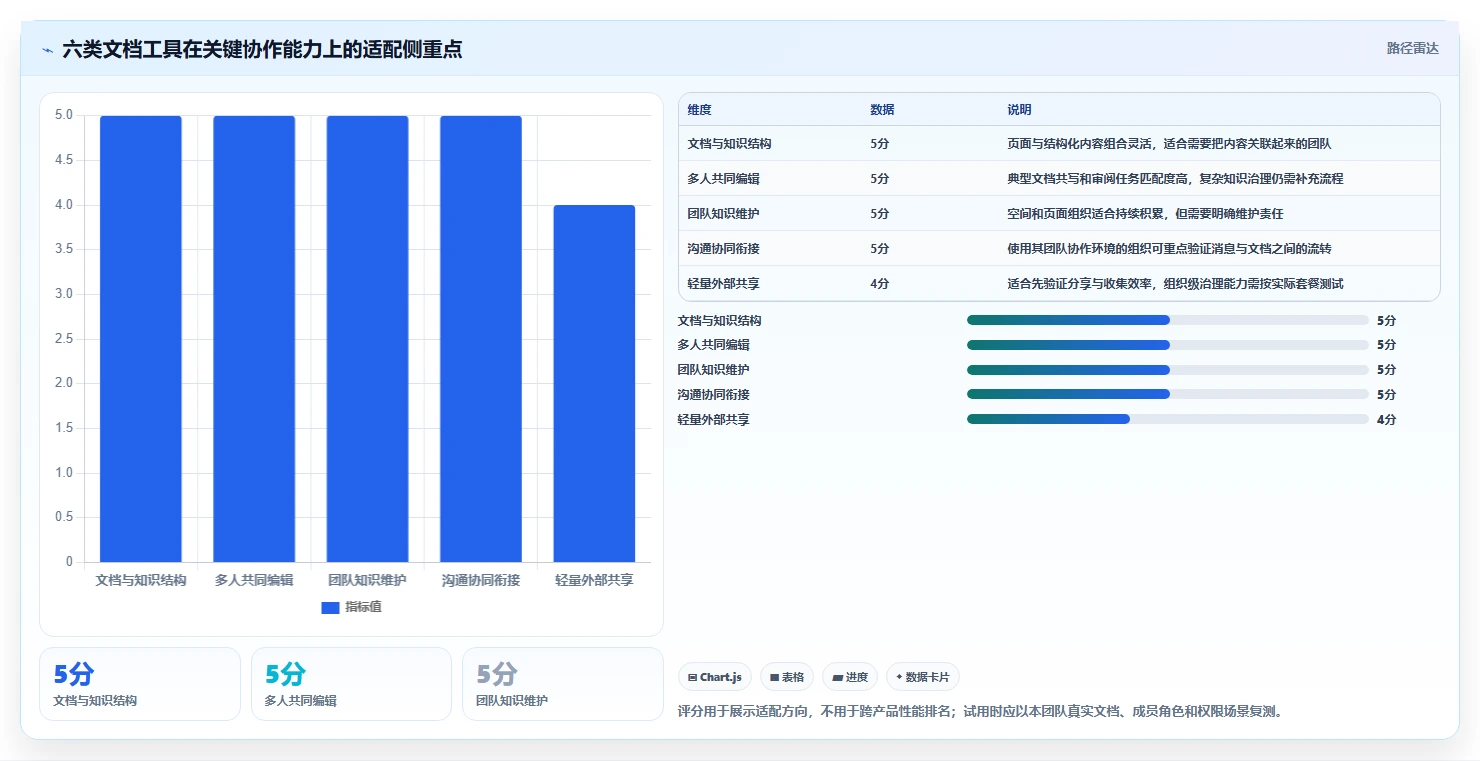Screen dimensions: 1480x761
Task: Click the 数据卡片 chip
Action: pyautogui.click(x=923, y=677)
